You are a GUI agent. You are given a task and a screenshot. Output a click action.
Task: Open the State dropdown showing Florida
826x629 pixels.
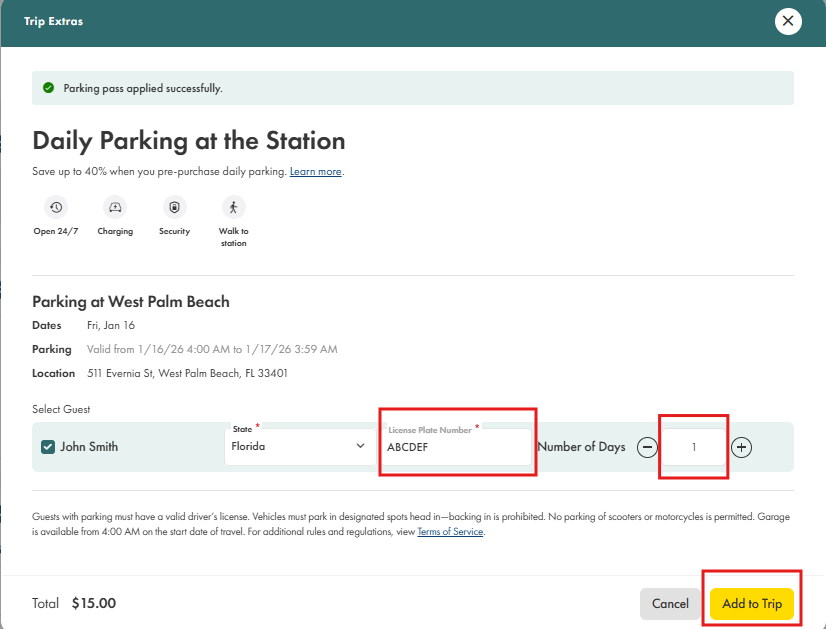click(300, 447)
